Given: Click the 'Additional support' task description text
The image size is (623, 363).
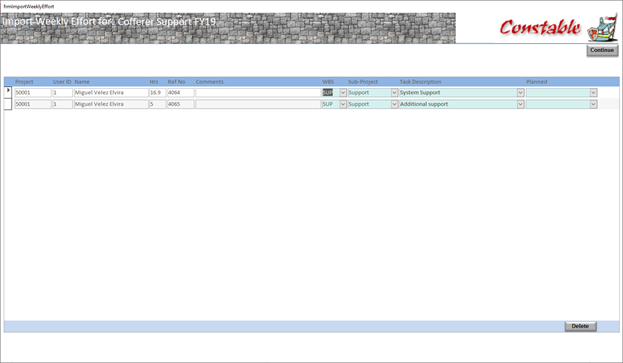Looking at the screenshot, I should tap(424, 104).
